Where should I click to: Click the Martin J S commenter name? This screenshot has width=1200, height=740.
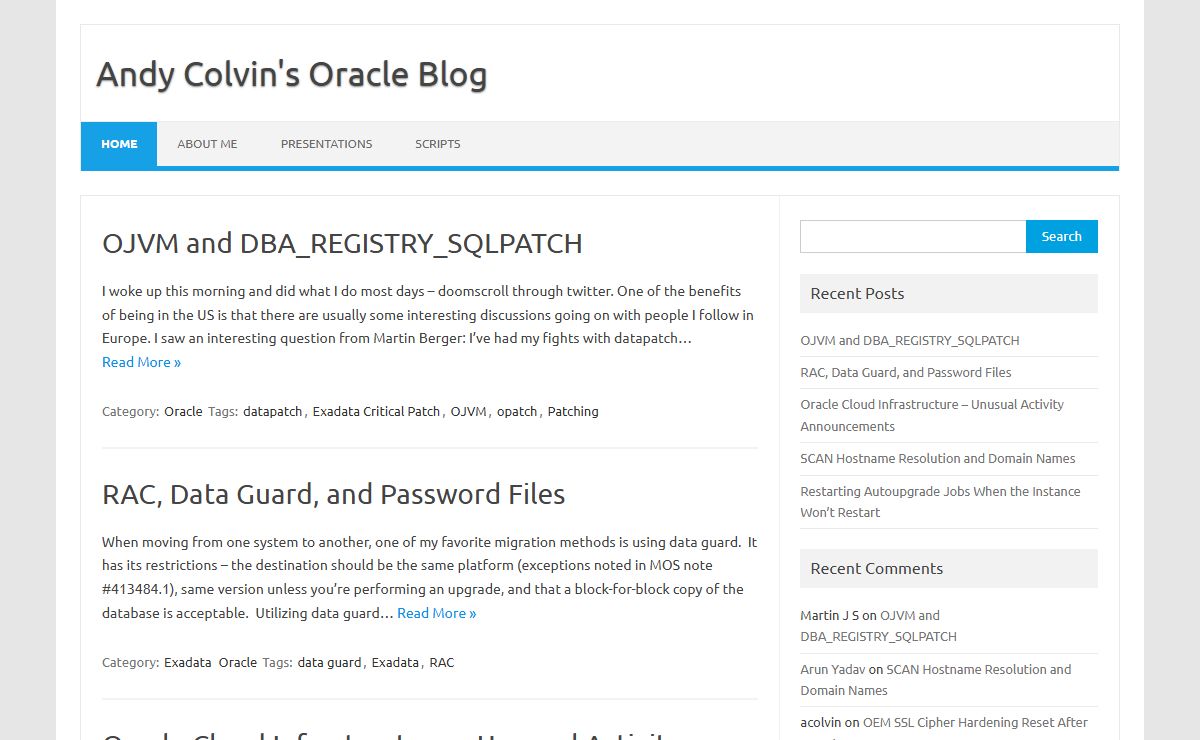coord(829,615)
